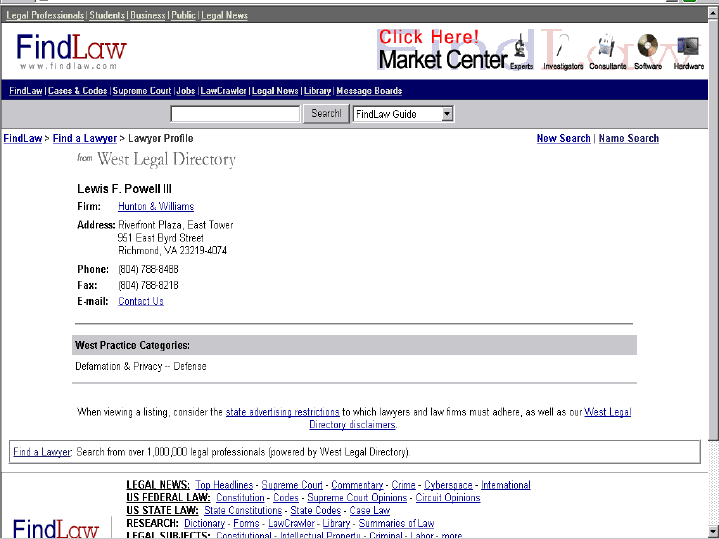The width and height of the screenshot is (719, 539).
Task: Open Library link in Research row
Action: click(x=336, y=523)
